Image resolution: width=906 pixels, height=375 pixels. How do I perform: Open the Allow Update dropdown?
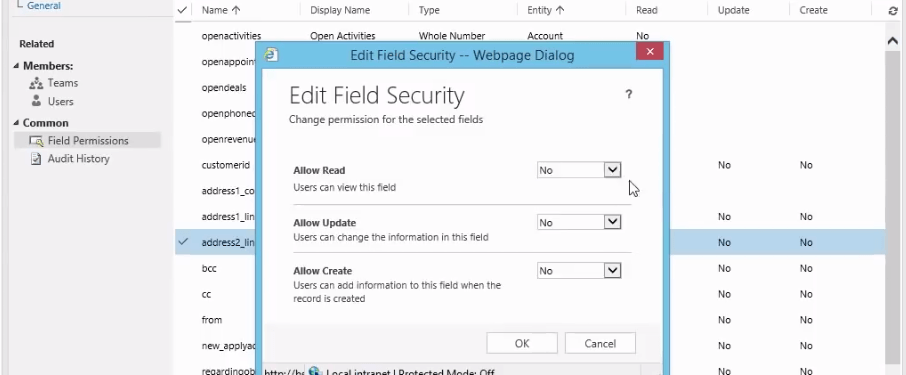(579, 222)
